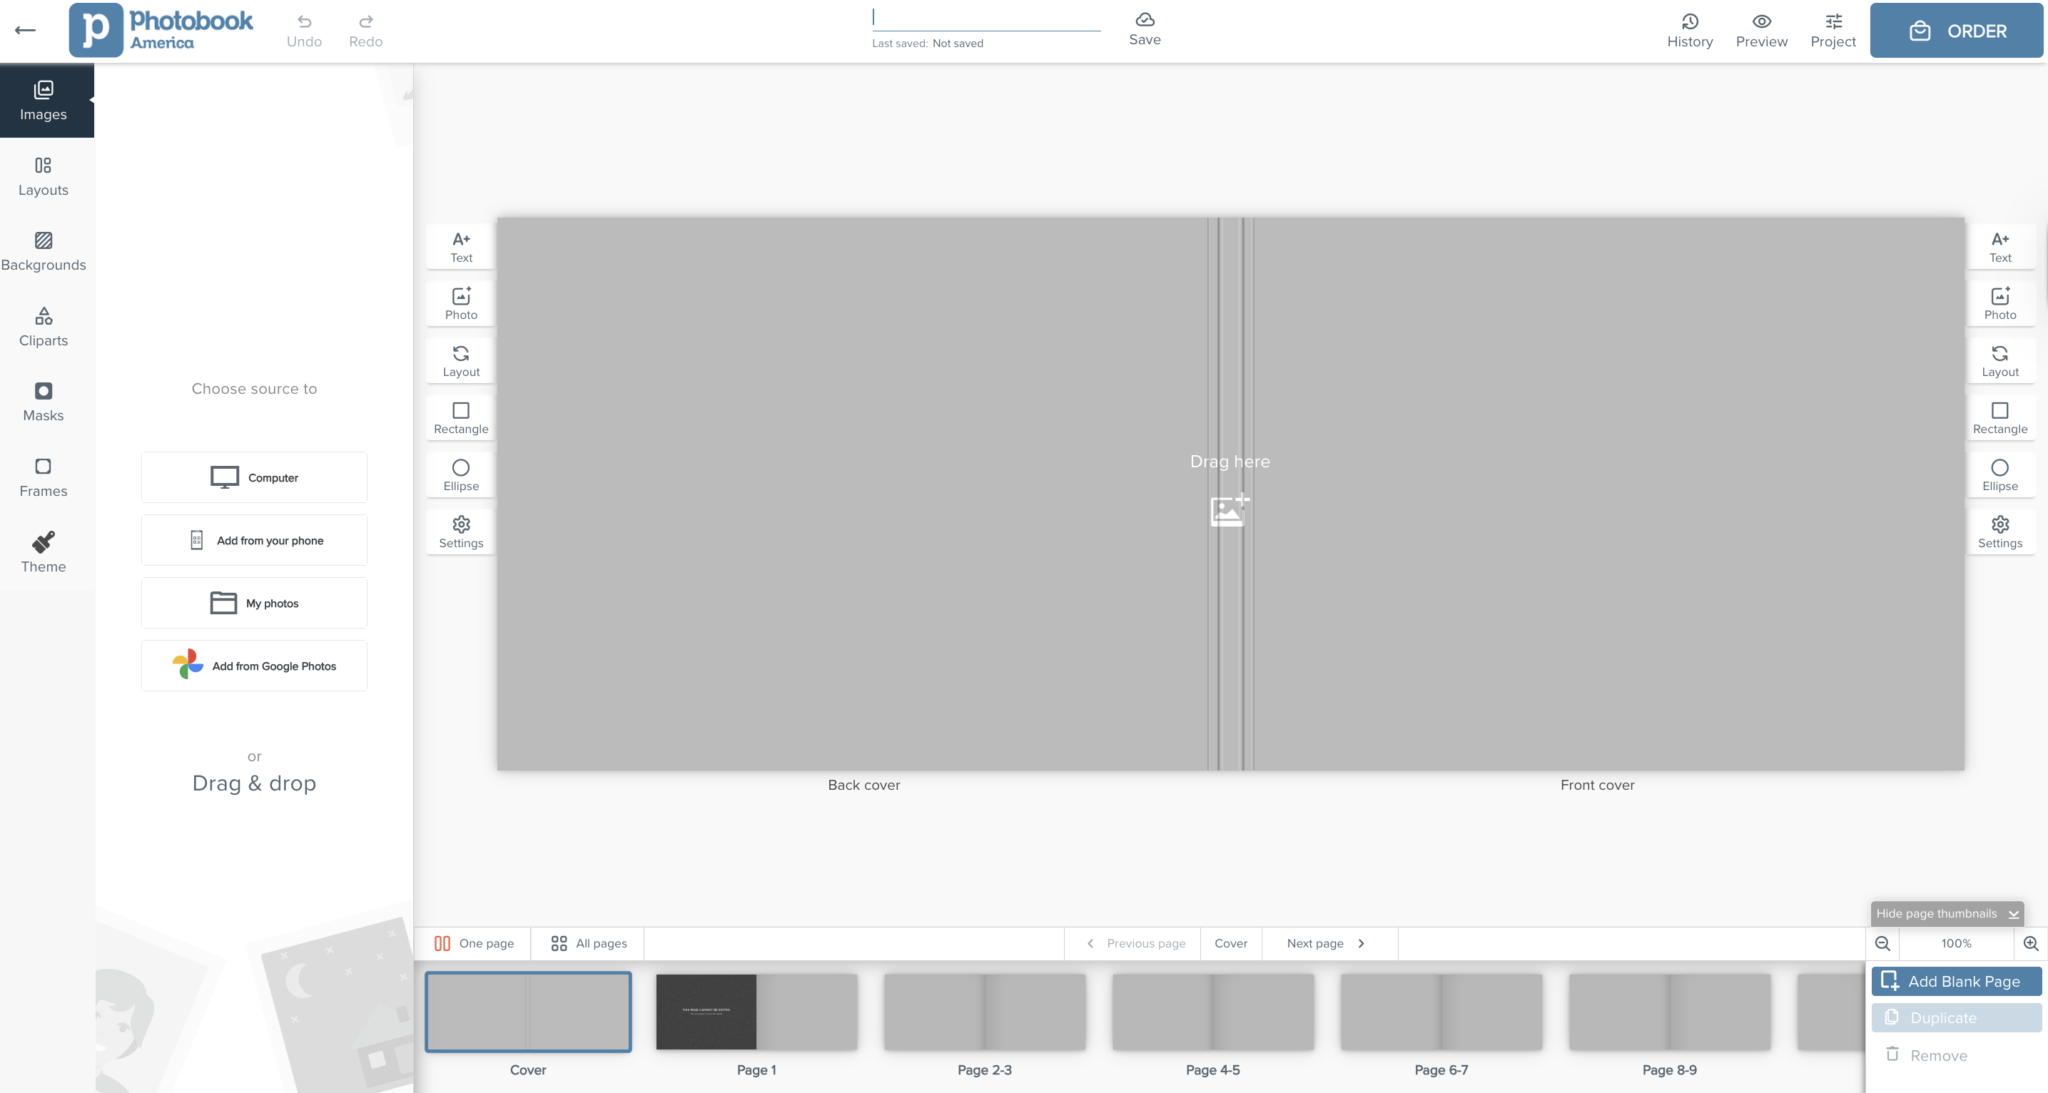Select the Backgrounds panel
The height and width of the screenshot is (1093, 2048).
43,250
